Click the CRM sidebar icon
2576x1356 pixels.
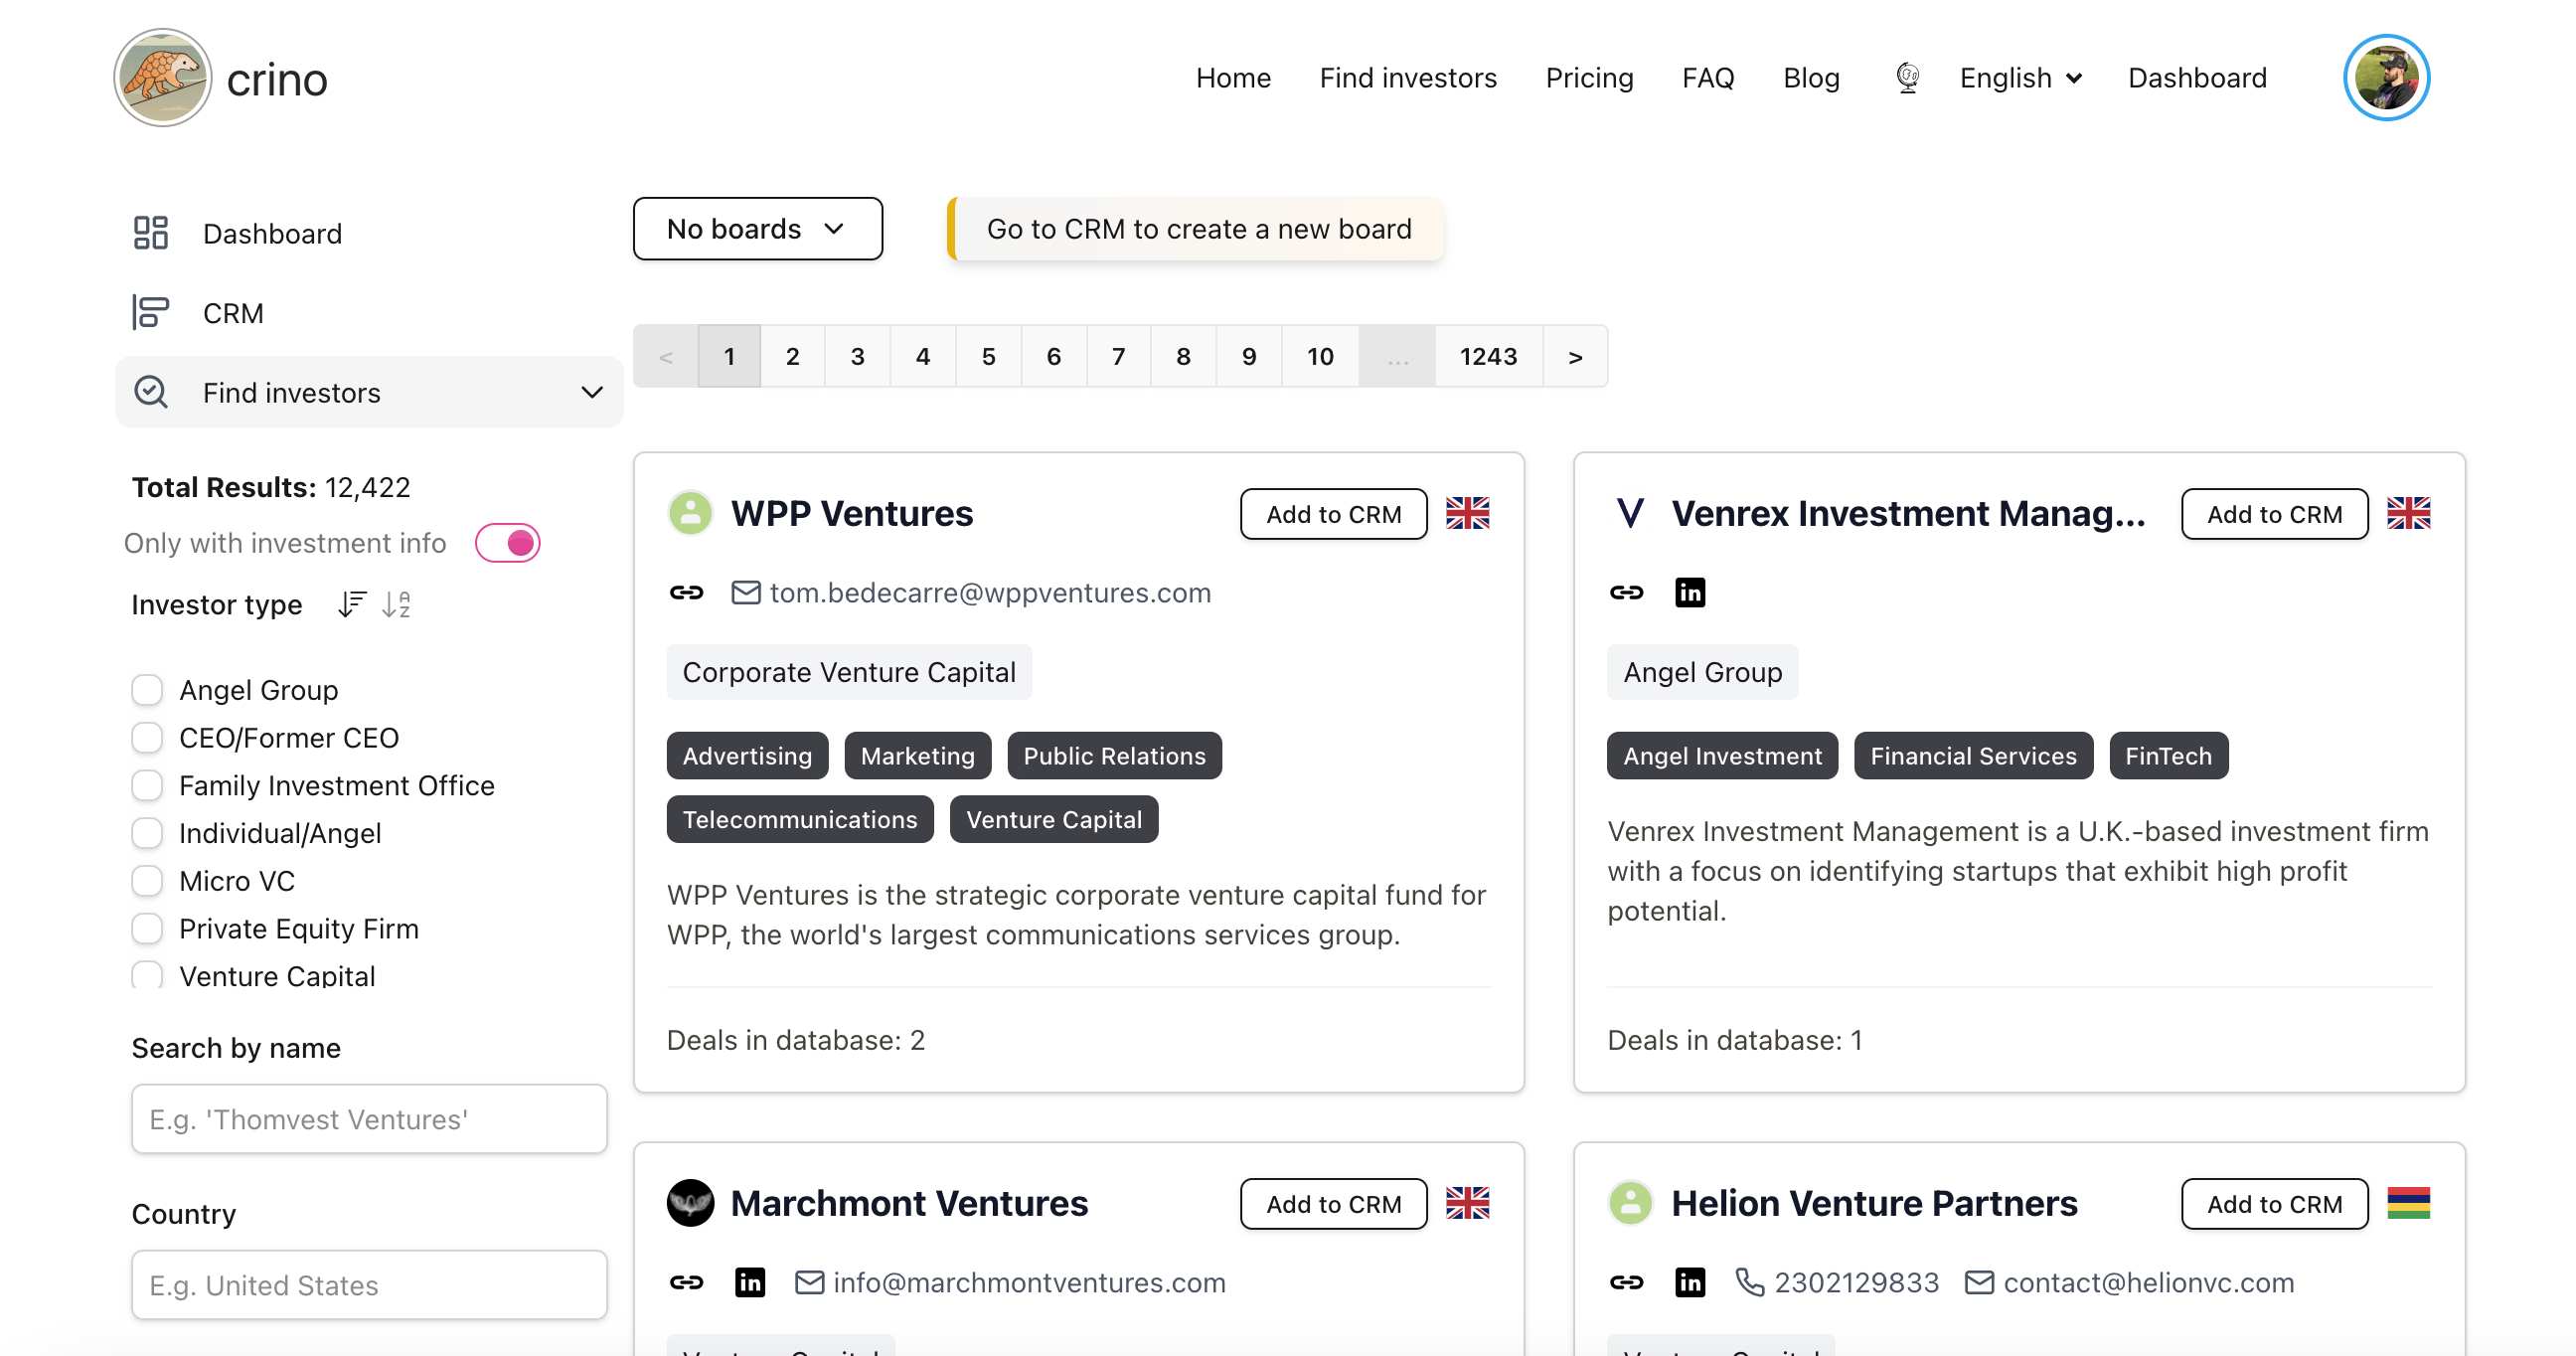150,313
